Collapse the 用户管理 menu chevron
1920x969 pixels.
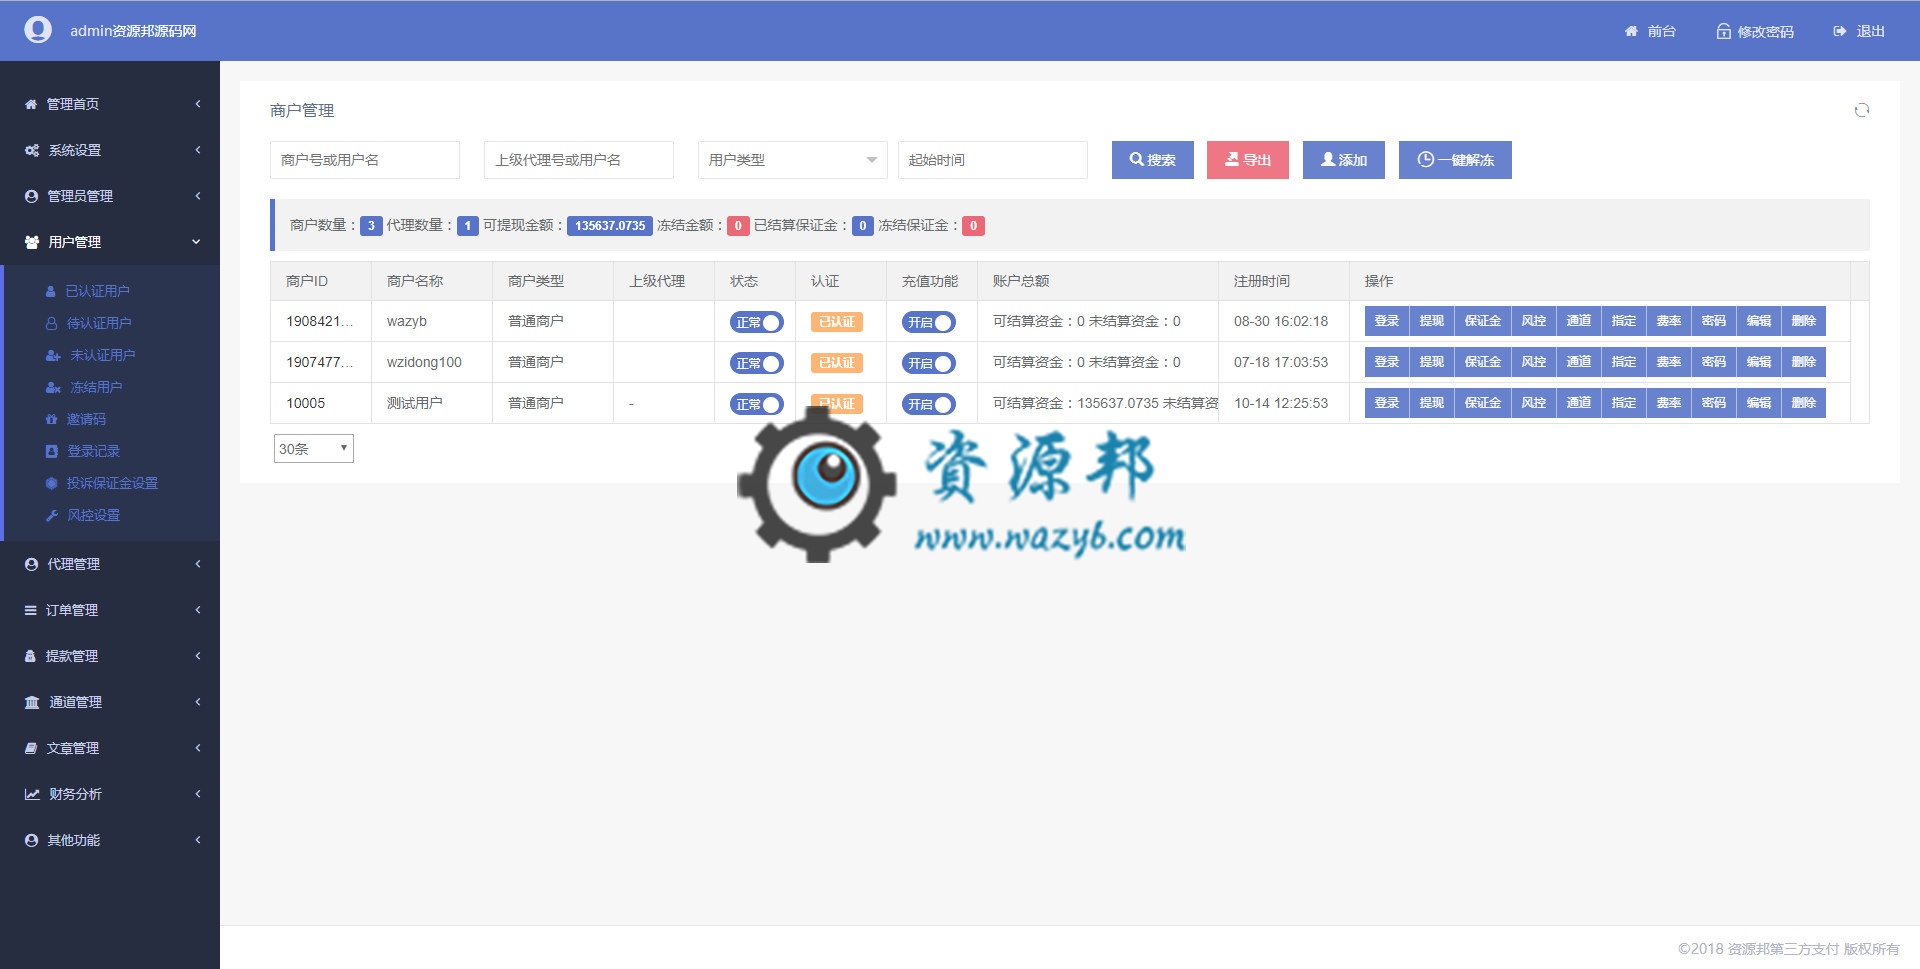click(x=196, y=242)
